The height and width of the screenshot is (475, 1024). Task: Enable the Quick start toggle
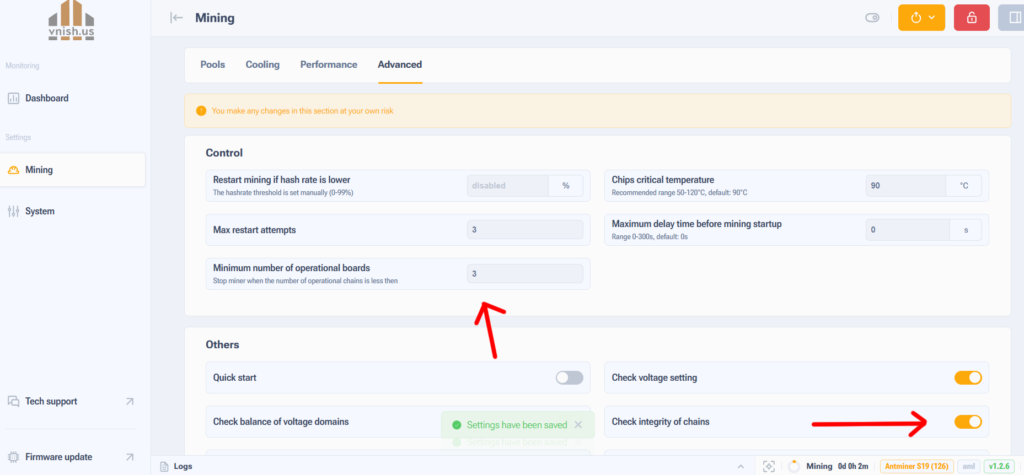[569, 378]
